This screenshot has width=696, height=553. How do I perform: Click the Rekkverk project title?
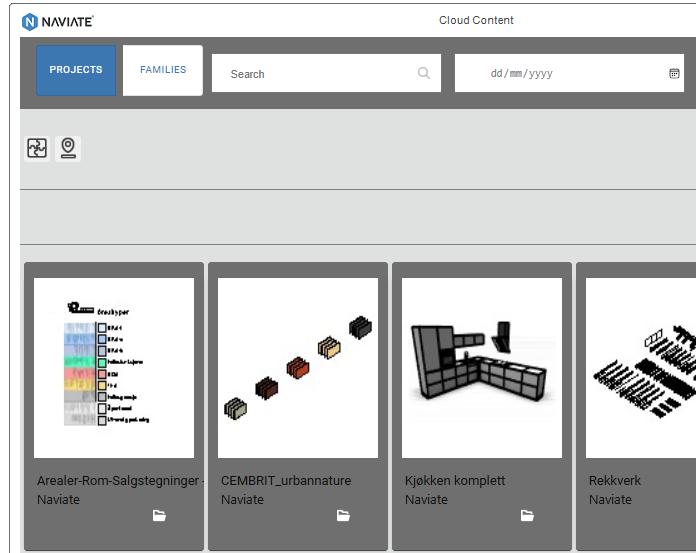coord(615,481)
